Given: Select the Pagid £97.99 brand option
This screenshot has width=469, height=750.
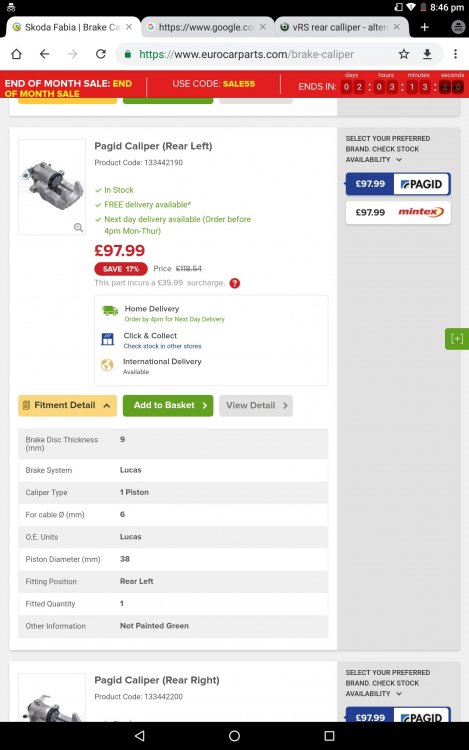Looking at the screenshot, I should click(x=398, y=184).
